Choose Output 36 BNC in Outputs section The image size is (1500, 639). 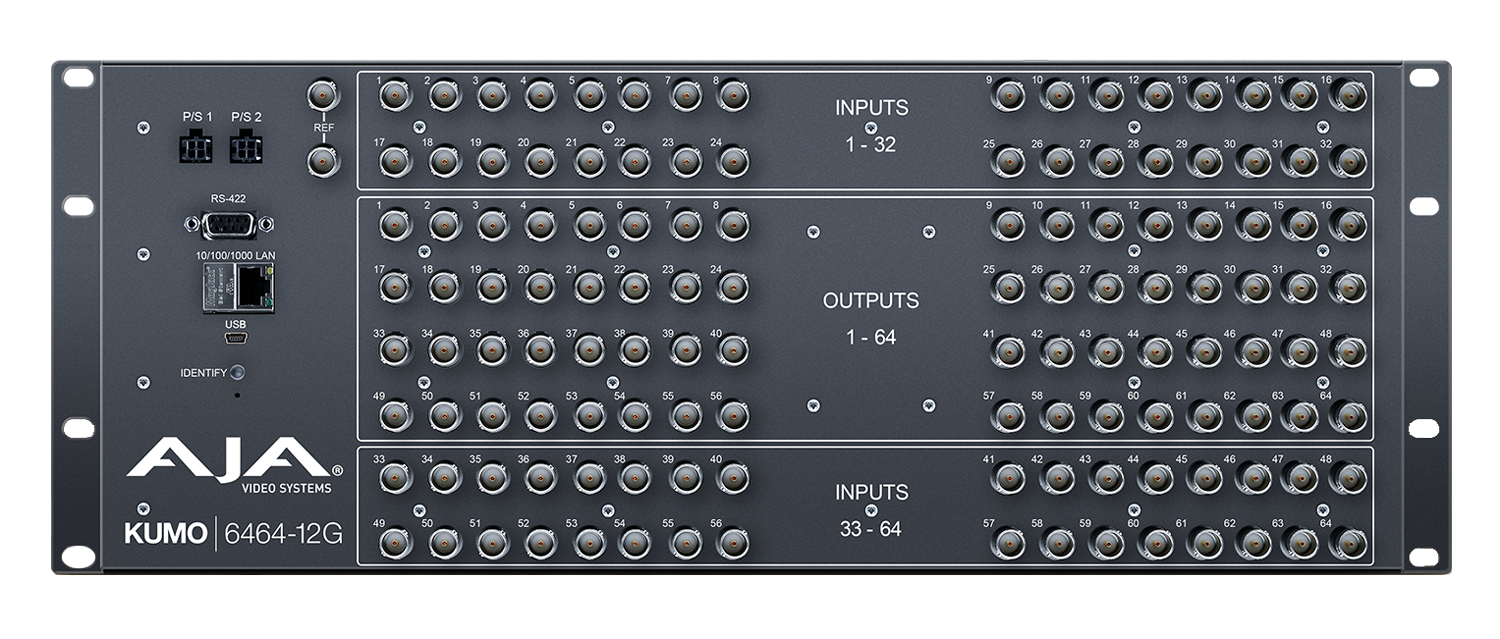[541, 351]
